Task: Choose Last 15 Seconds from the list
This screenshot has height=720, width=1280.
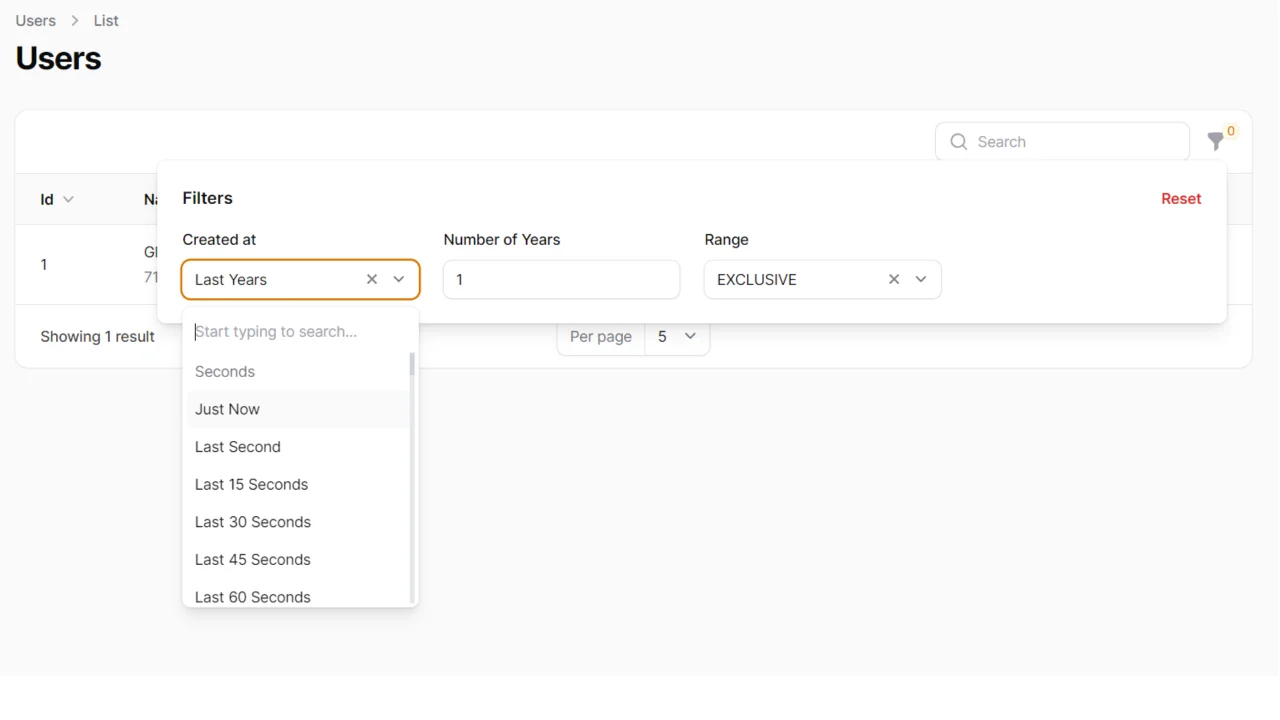Action: coord(251,484)
